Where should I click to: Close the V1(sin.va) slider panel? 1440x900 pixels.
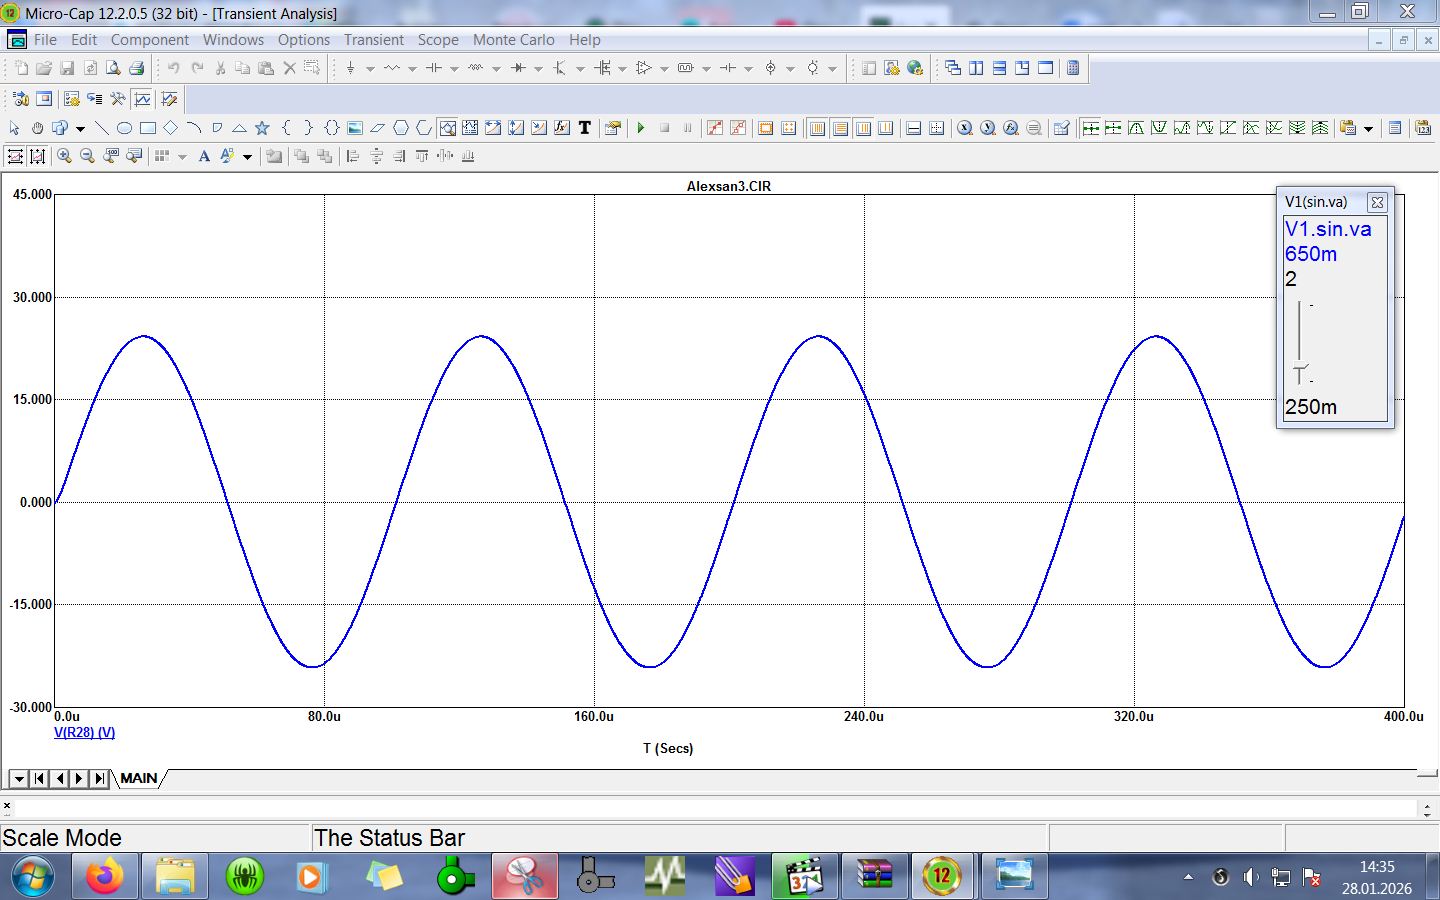click(1377, 202)
